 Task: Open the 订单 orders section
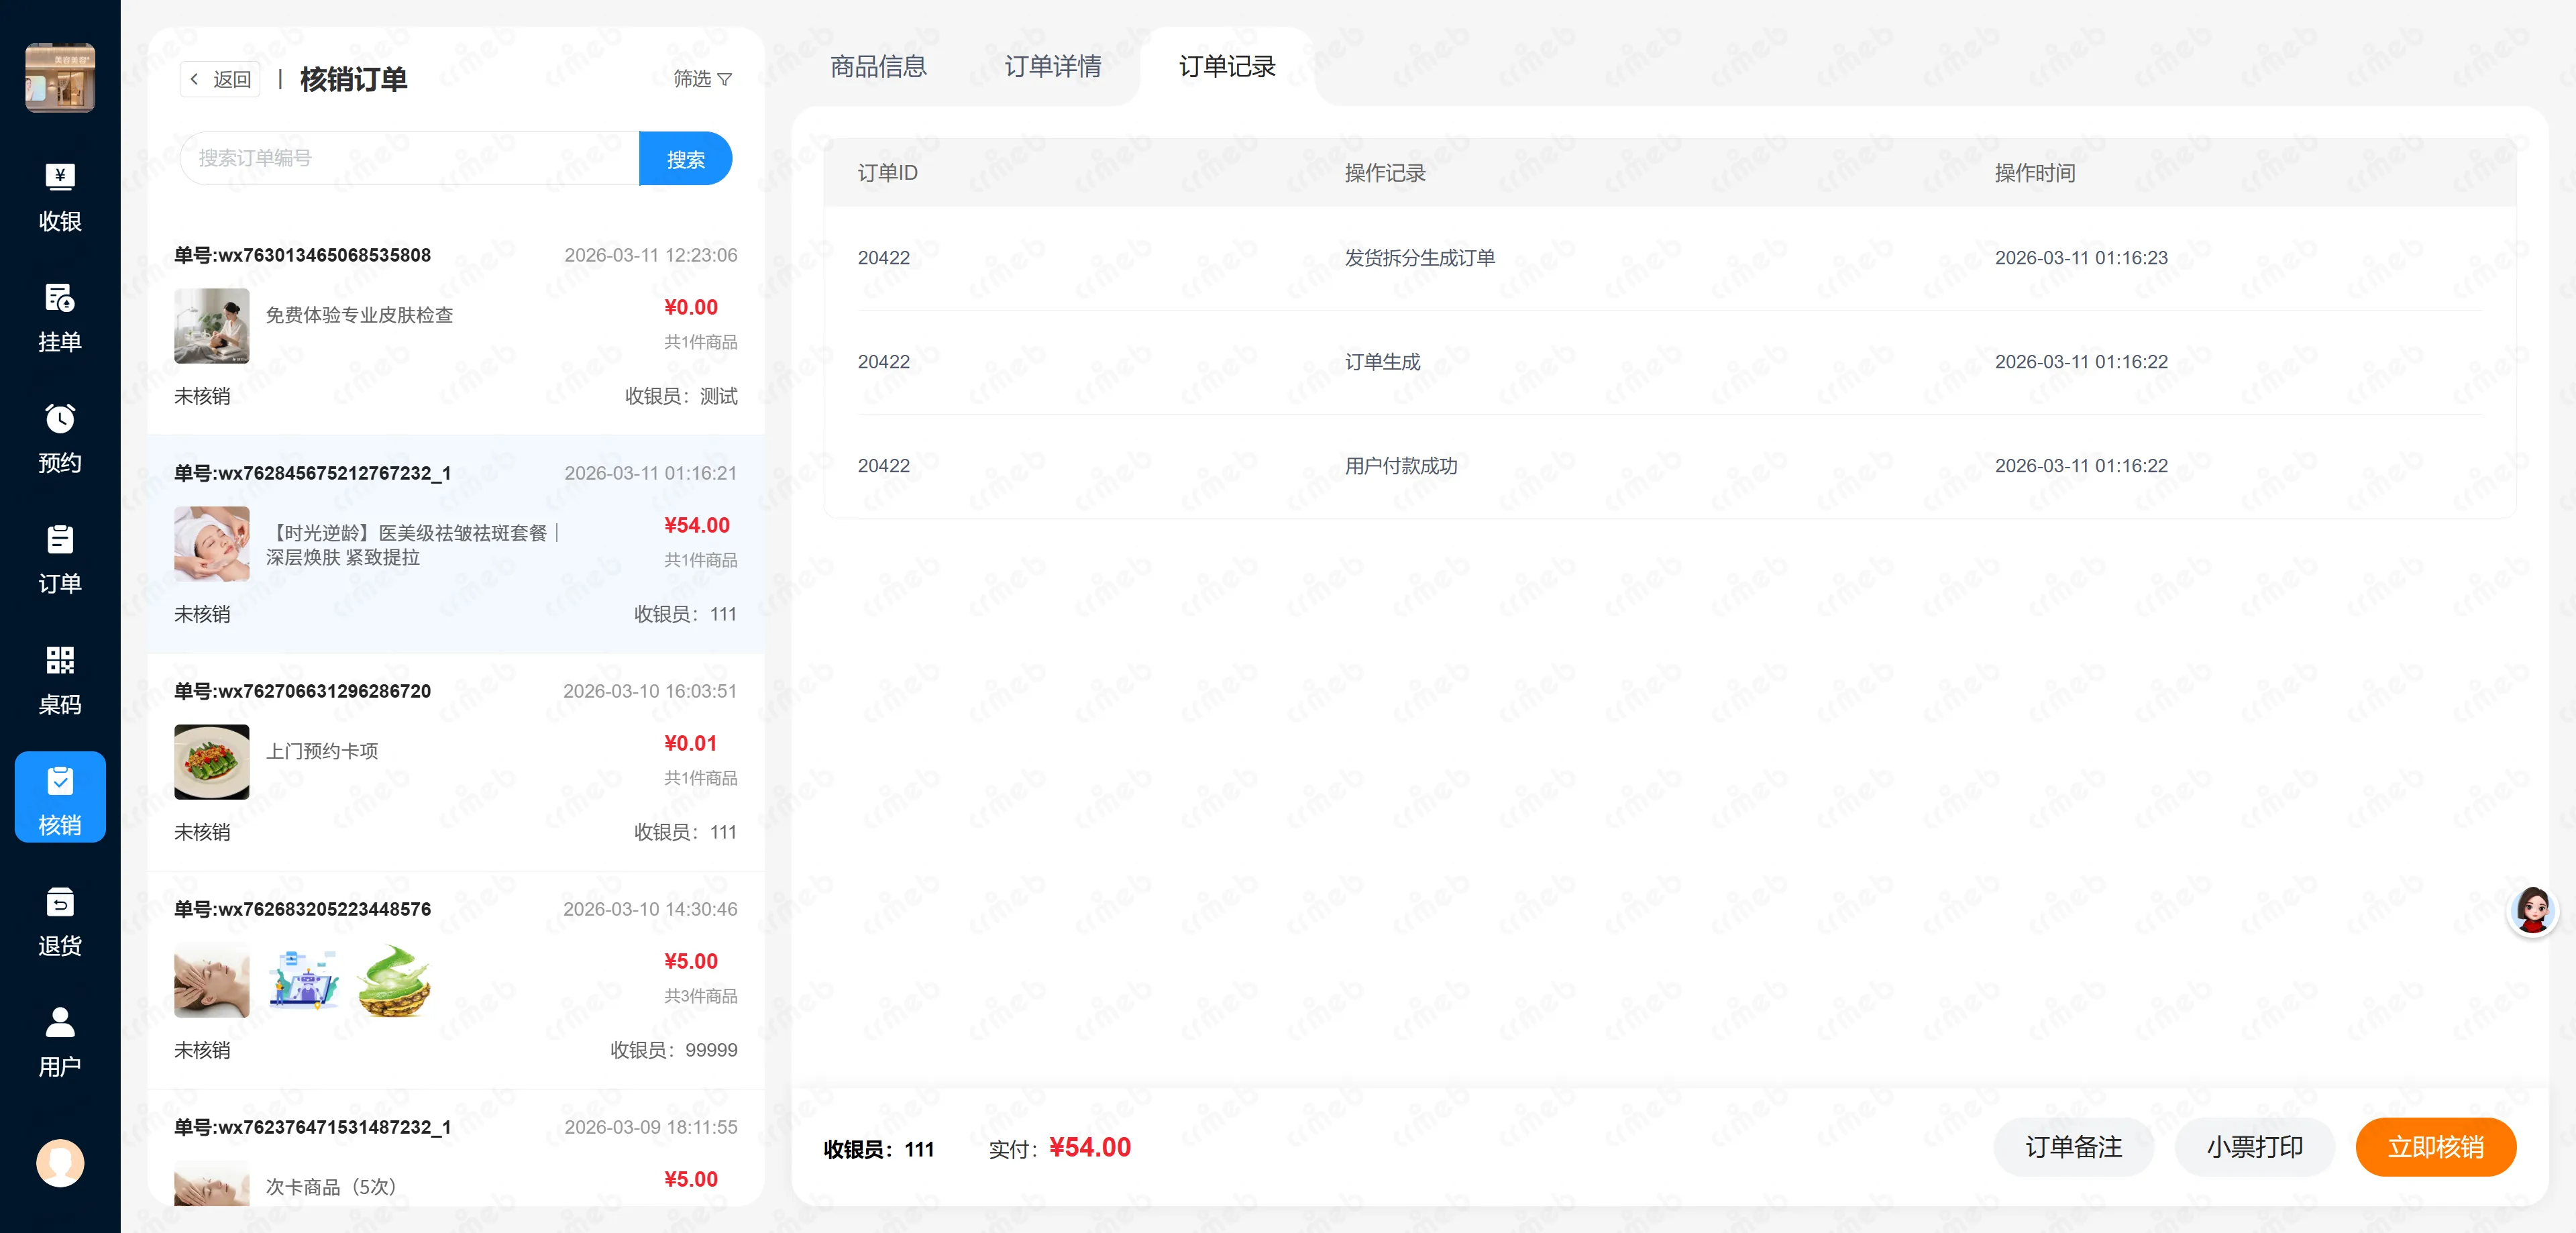[x=60, y=559]
